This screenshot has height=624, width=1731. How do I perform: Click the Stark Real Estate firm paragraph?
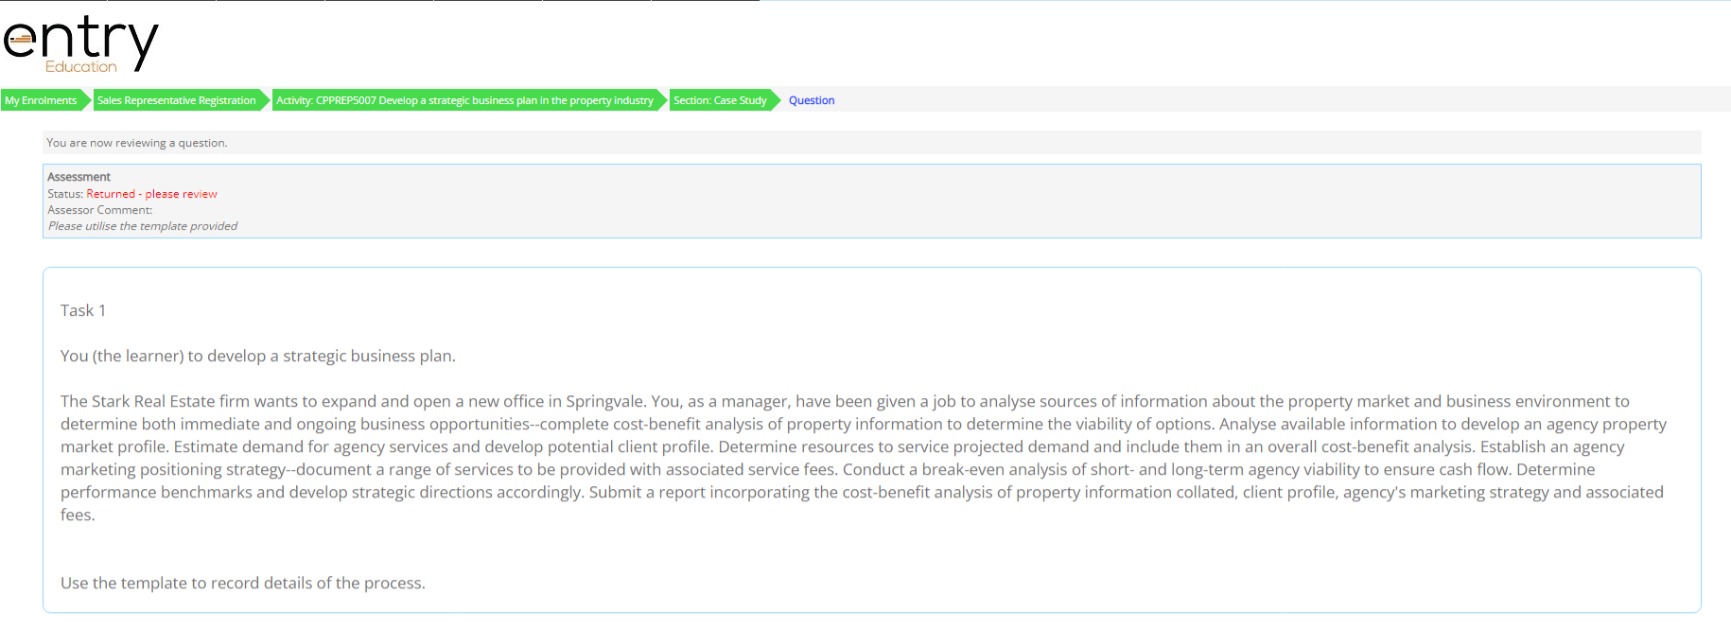(864, 458)
